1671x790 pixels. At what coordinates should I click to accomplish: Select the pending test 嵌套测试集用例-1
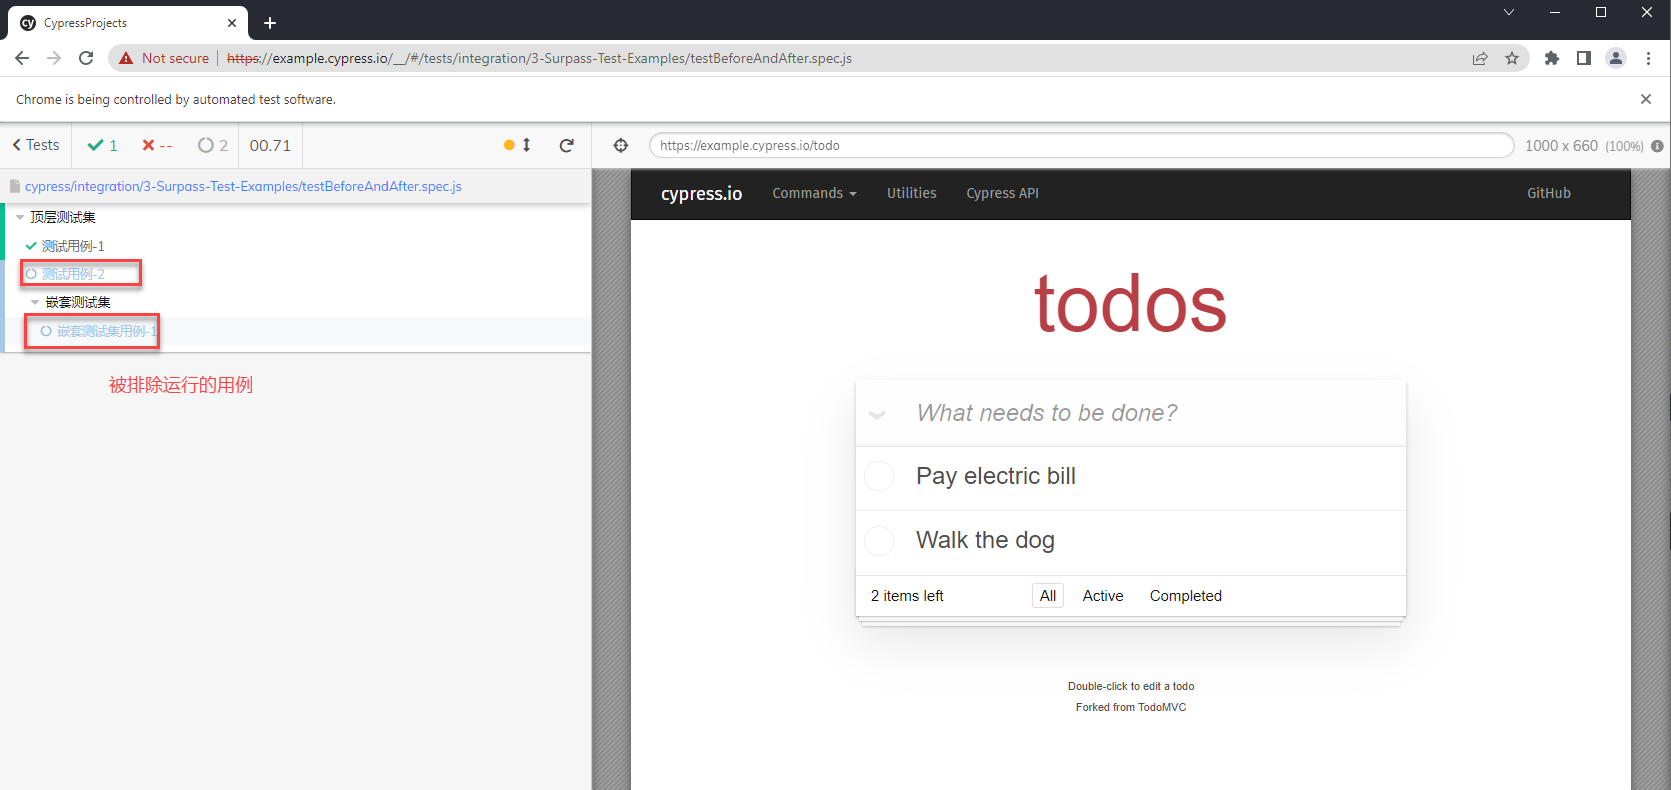[x=106, y=330]
